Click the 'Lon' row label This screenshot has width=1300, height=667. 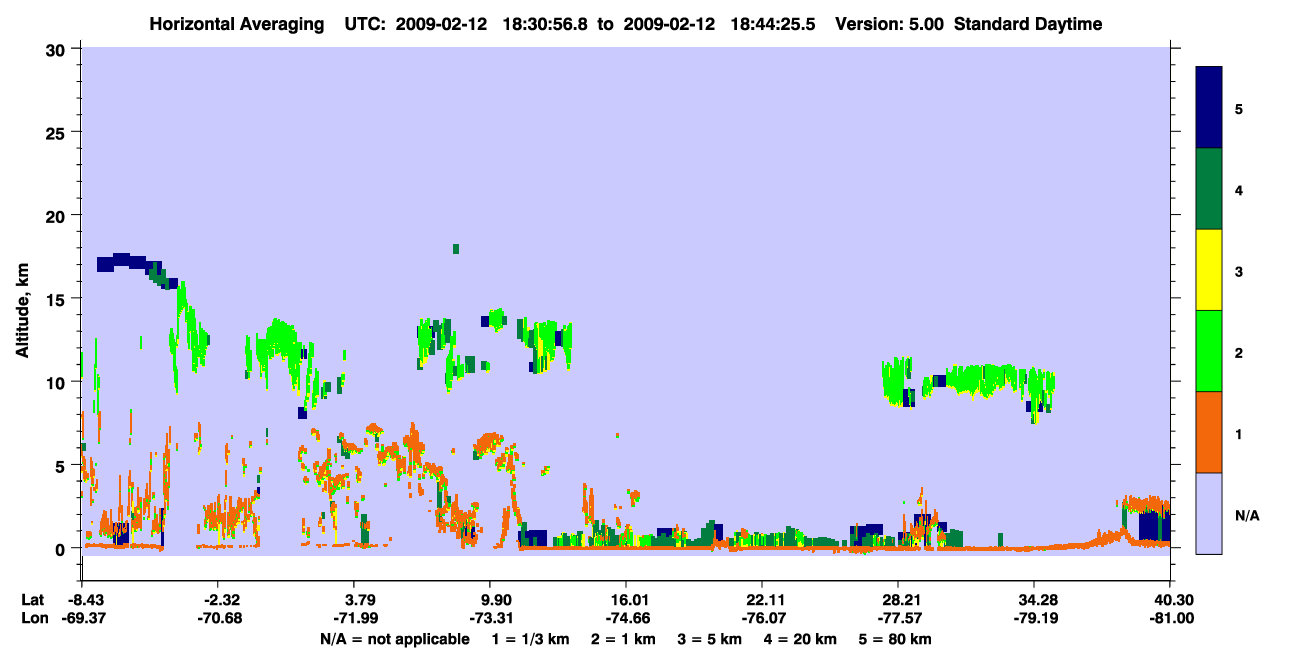tap(33, 618)
